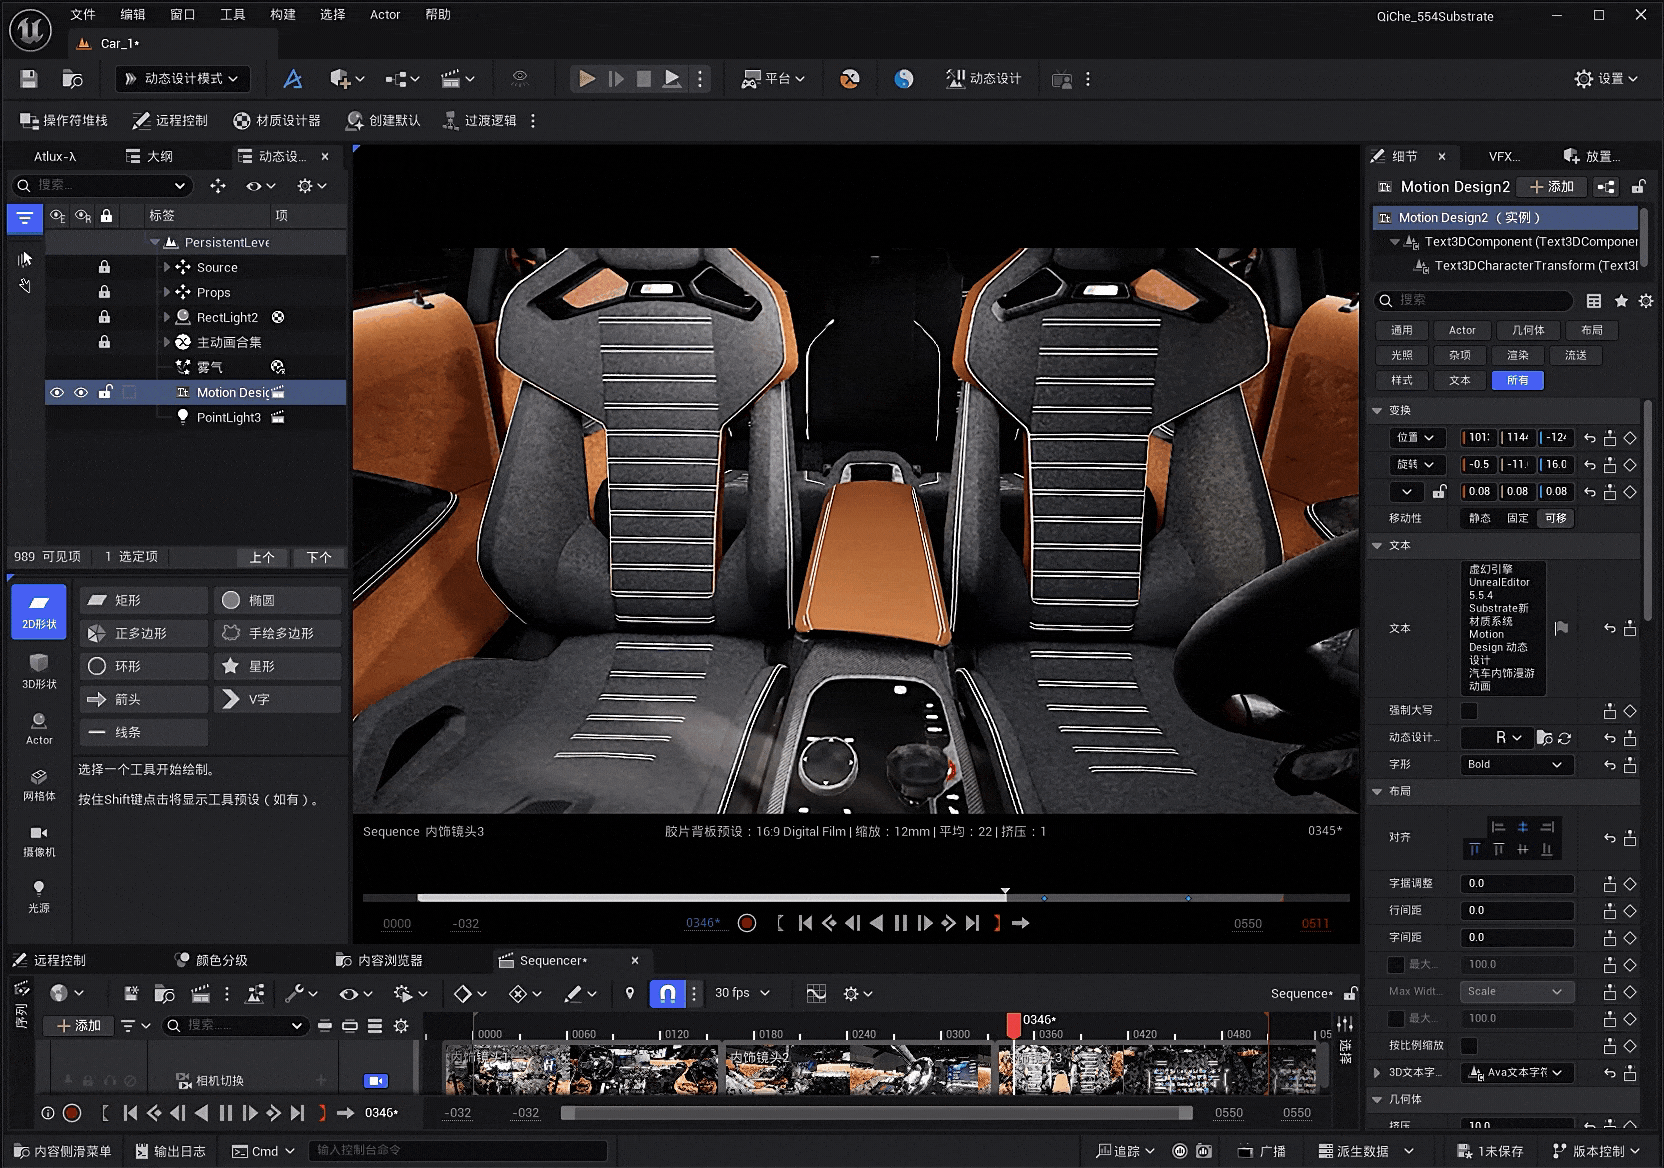Collapse the Layout (布局) section
This screenshot has width=1664, height=1168.
[1378, 791]
